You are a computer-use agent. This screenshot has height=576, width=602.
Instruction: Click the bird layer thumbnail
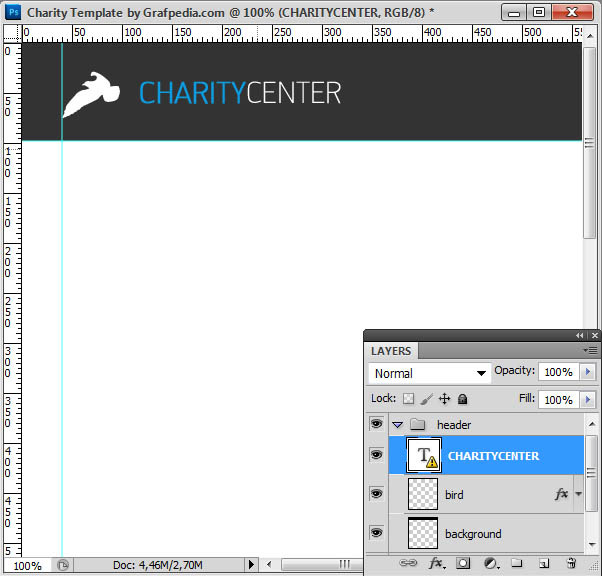coord(423,494)
